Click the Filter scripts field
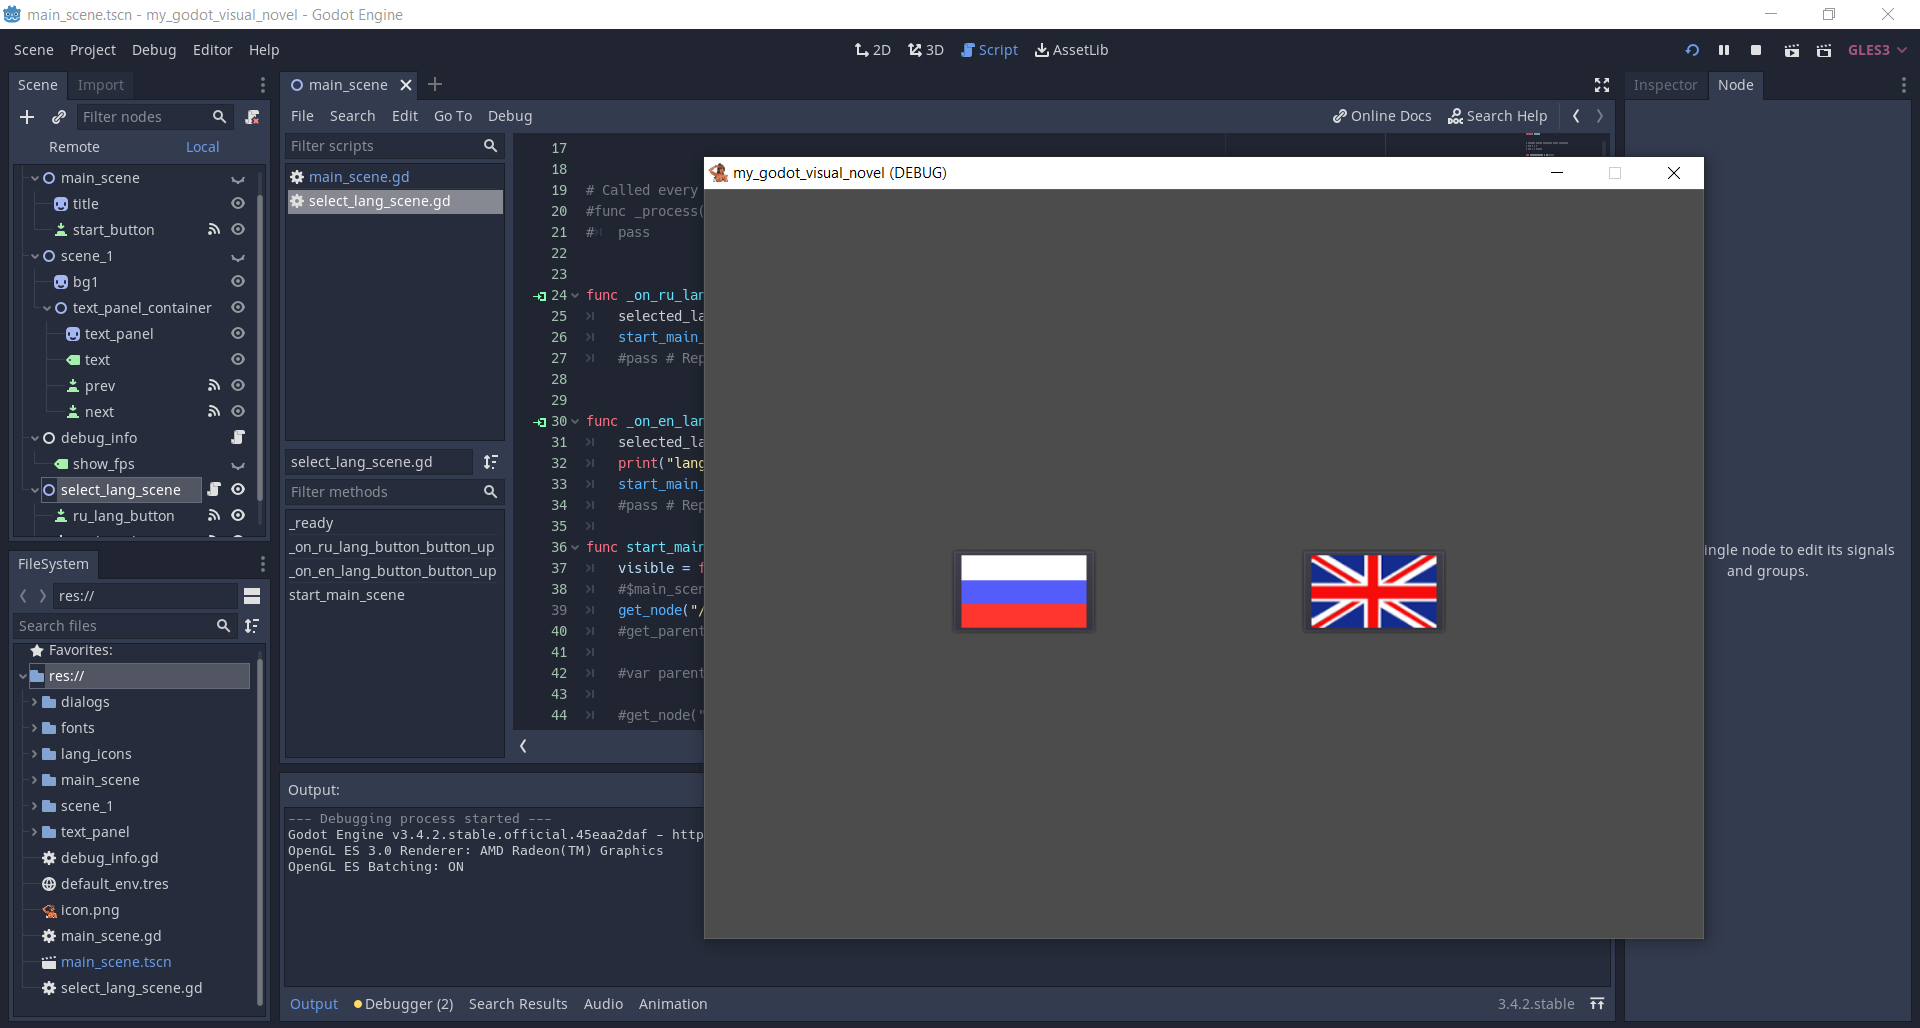This screenshot has height=1028, width=1920. [394, 146]
